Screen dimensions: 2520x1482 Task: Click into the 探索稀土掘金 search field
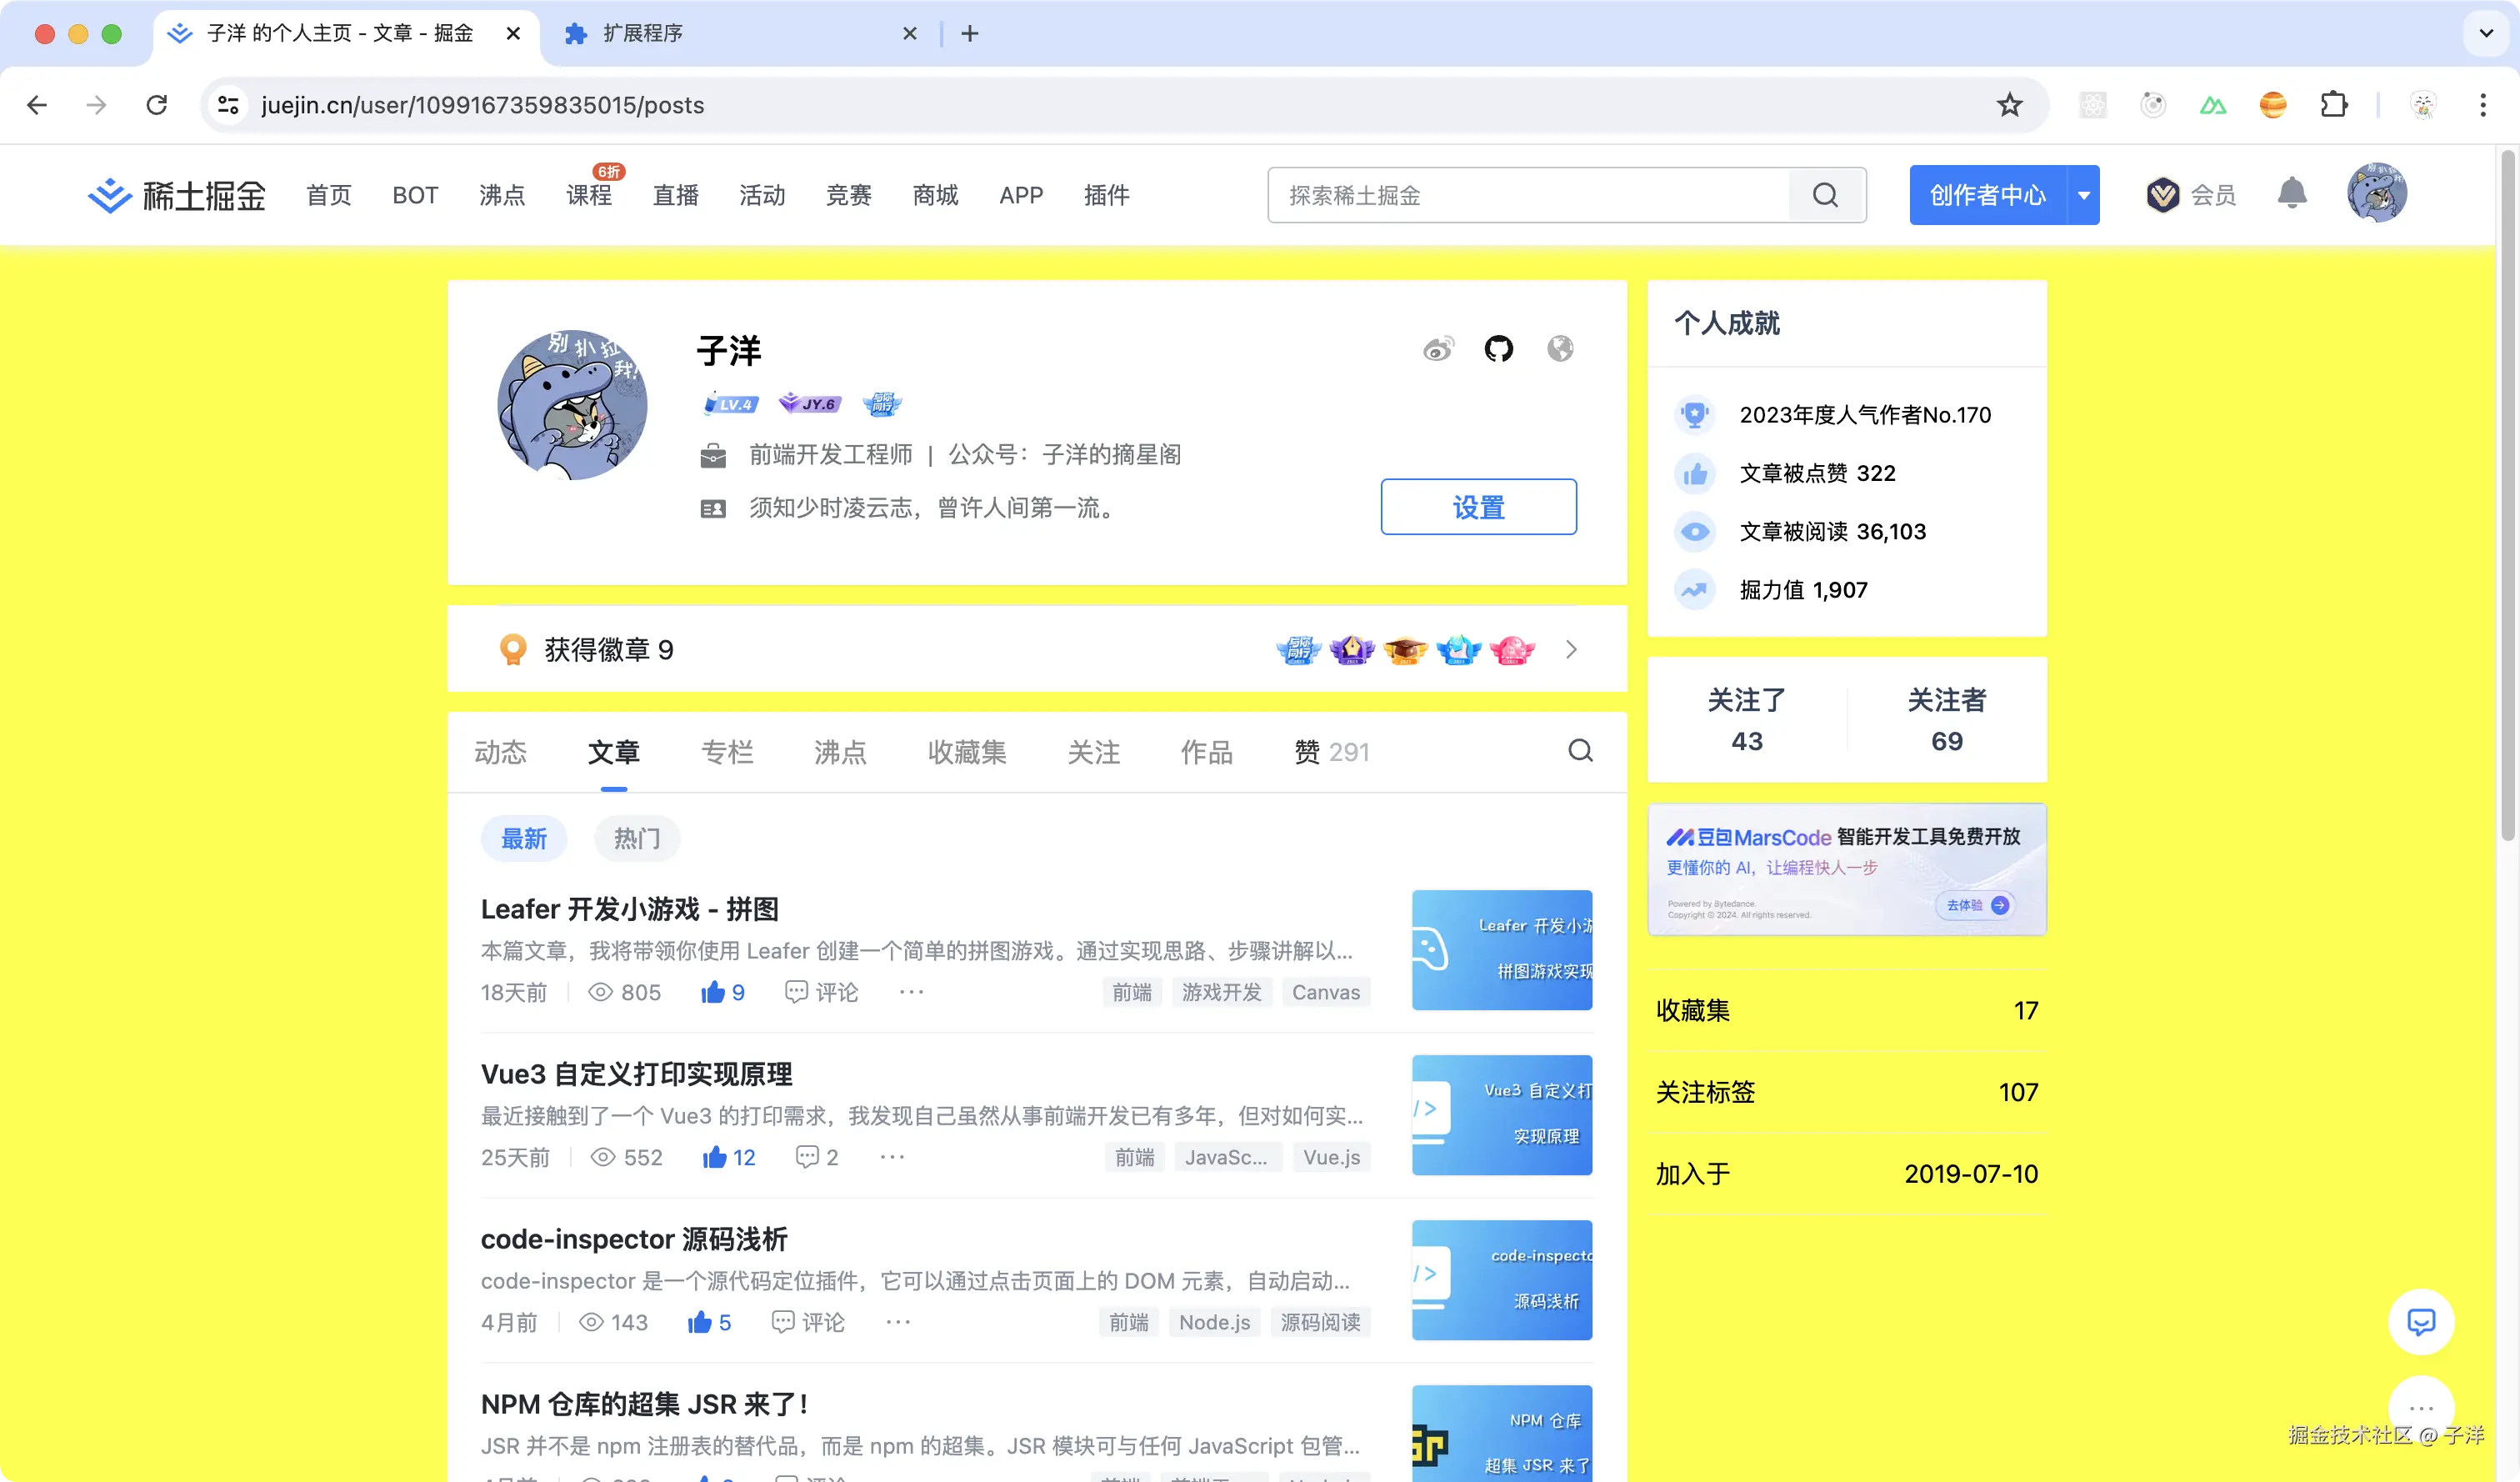1530,195
